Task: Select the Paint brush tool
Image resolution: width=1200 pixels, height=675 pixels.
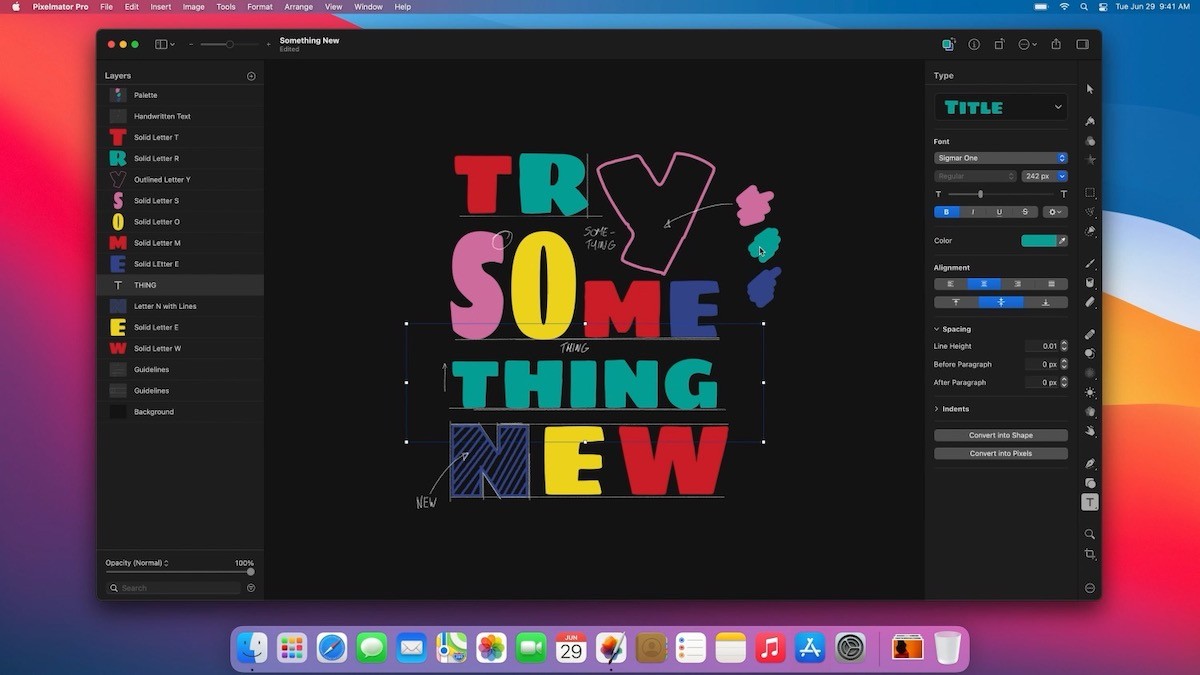Action: (1090, 264)
